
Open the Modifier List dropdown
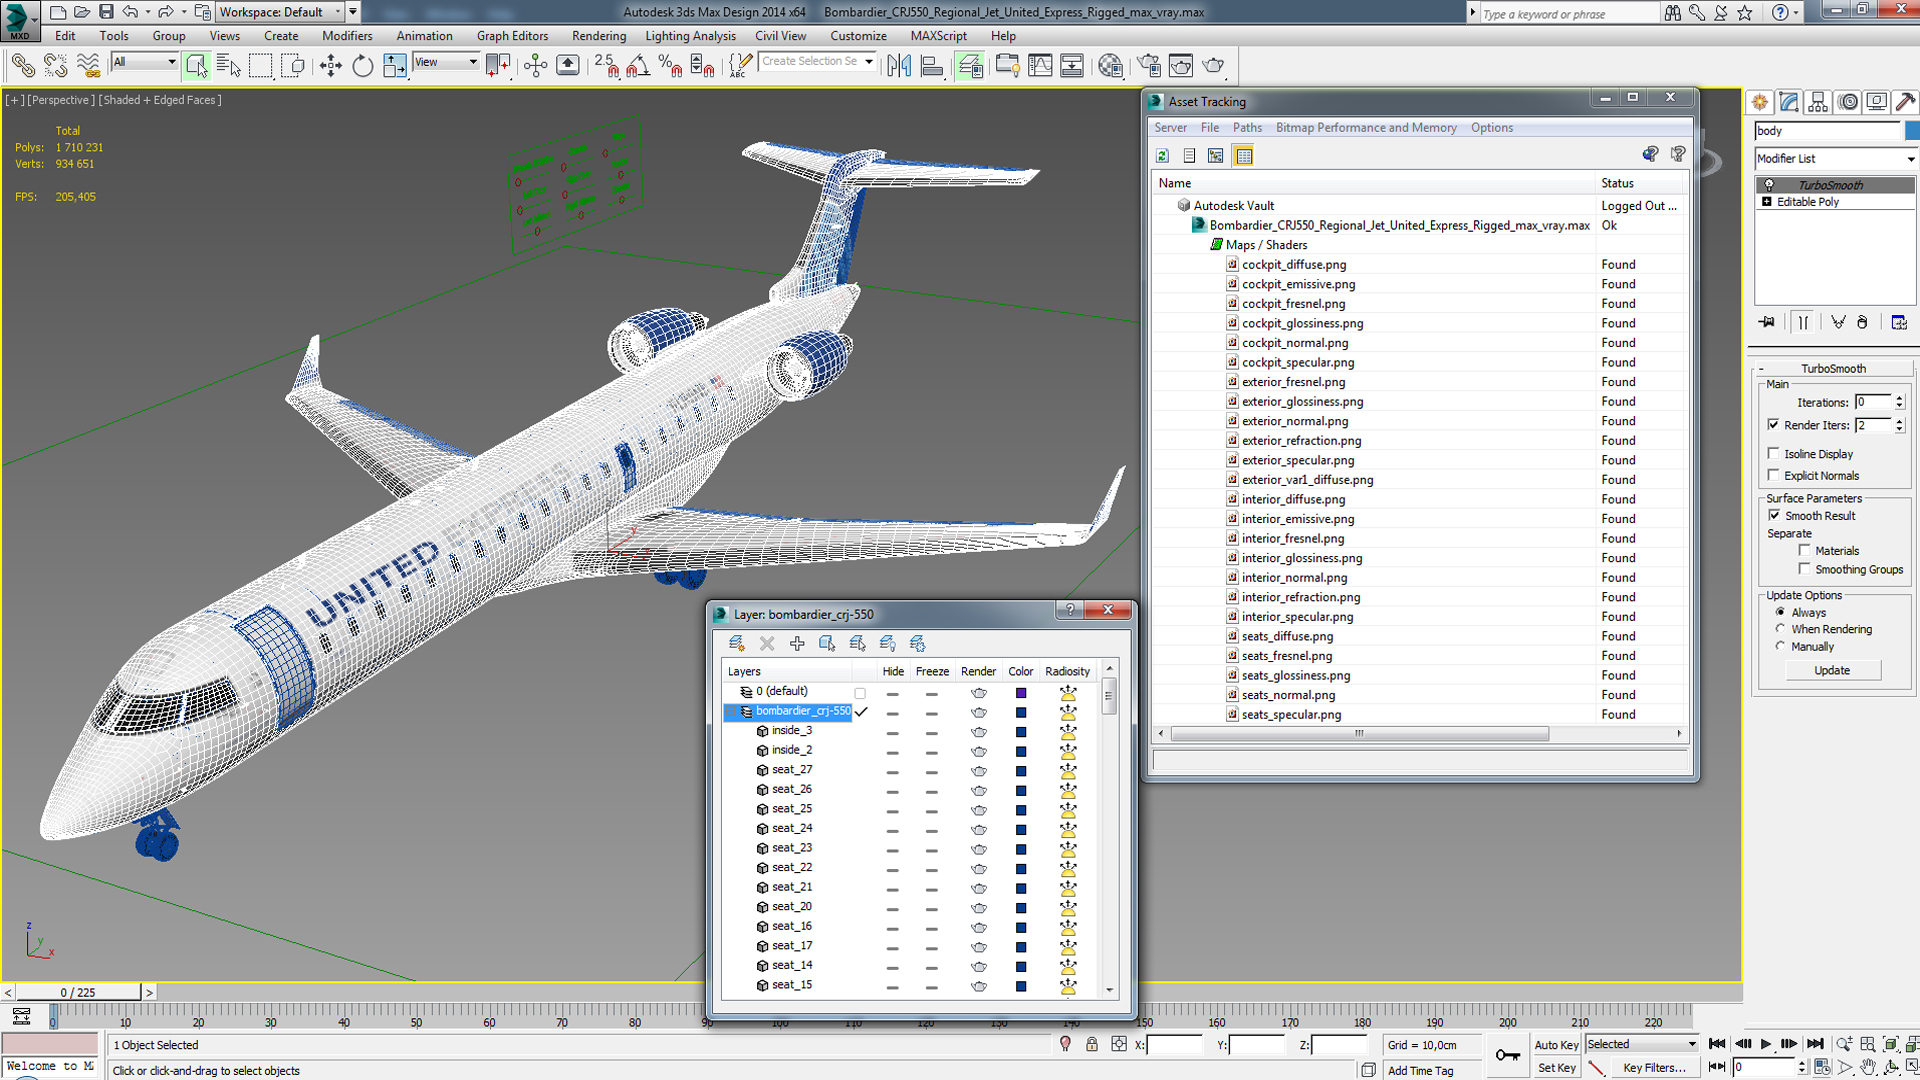tap(1836, 159)
